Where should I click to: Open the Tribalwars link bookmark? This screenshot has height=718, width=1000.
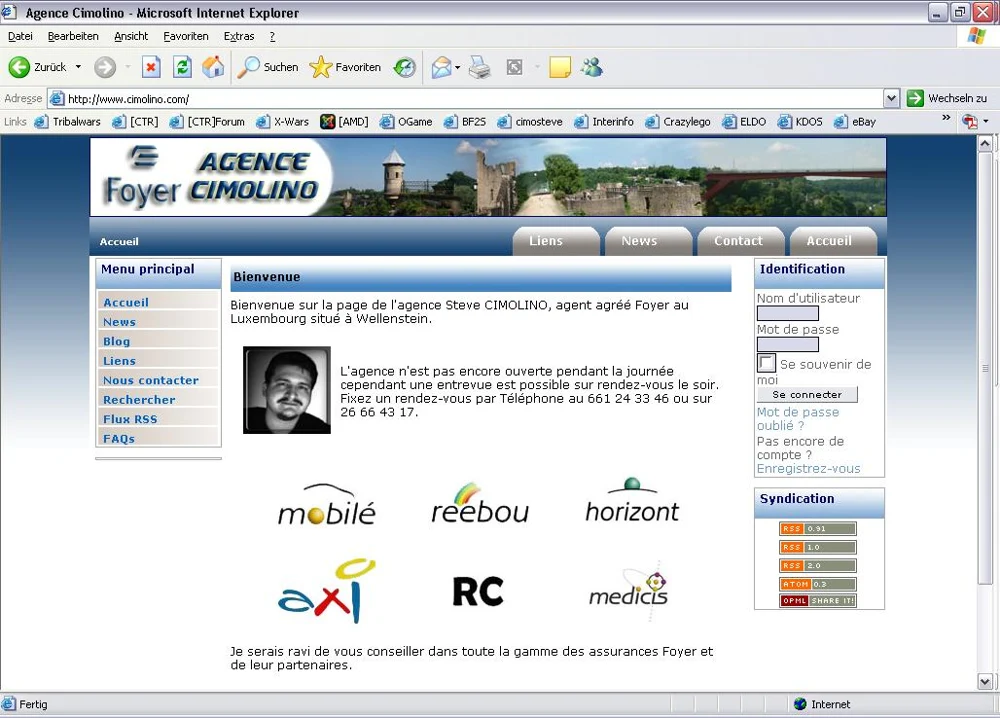click(x=68, y=121)
